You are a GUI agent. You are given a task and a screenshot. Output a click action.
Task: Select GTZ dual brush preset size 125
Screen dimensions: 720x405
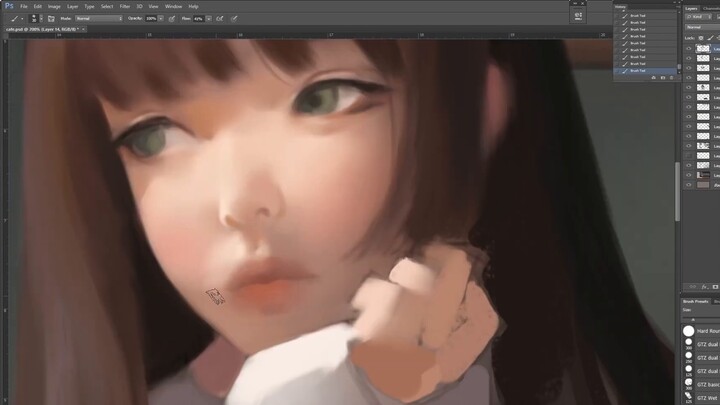(701, 371)
